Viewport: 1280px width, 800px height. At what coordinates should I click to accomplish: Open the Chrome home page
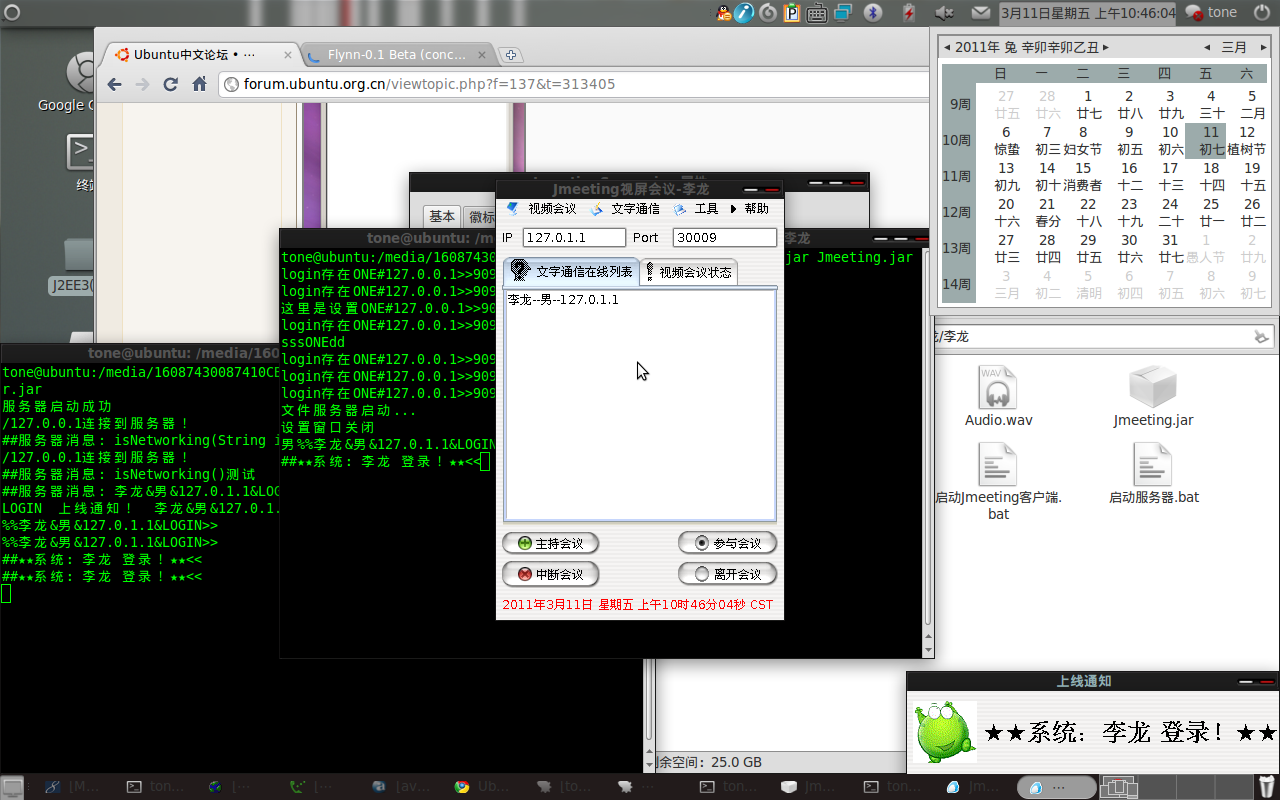[199, 84]
